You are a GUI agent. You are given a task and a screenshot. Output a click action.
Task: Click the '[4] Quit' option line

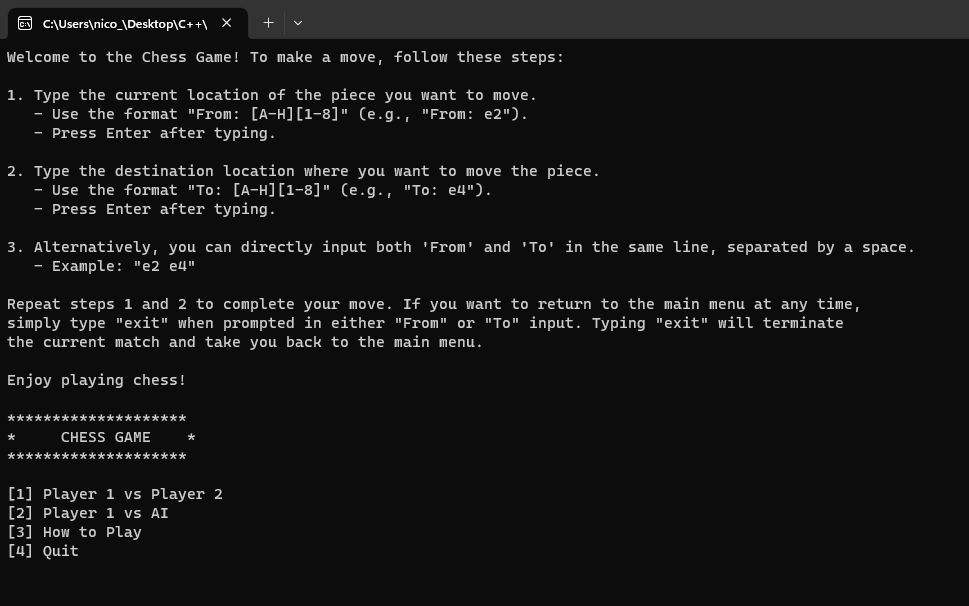[x=43, y=551]
